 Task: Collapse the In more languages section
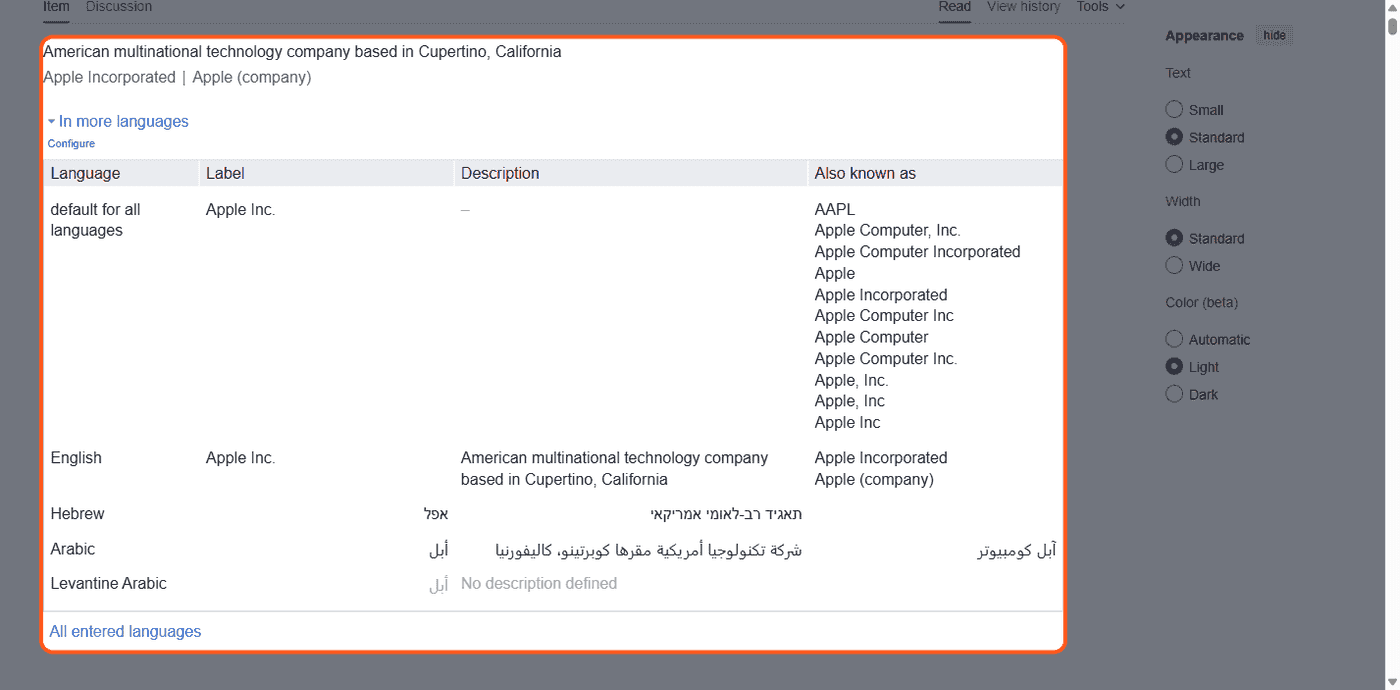[118, 121]
